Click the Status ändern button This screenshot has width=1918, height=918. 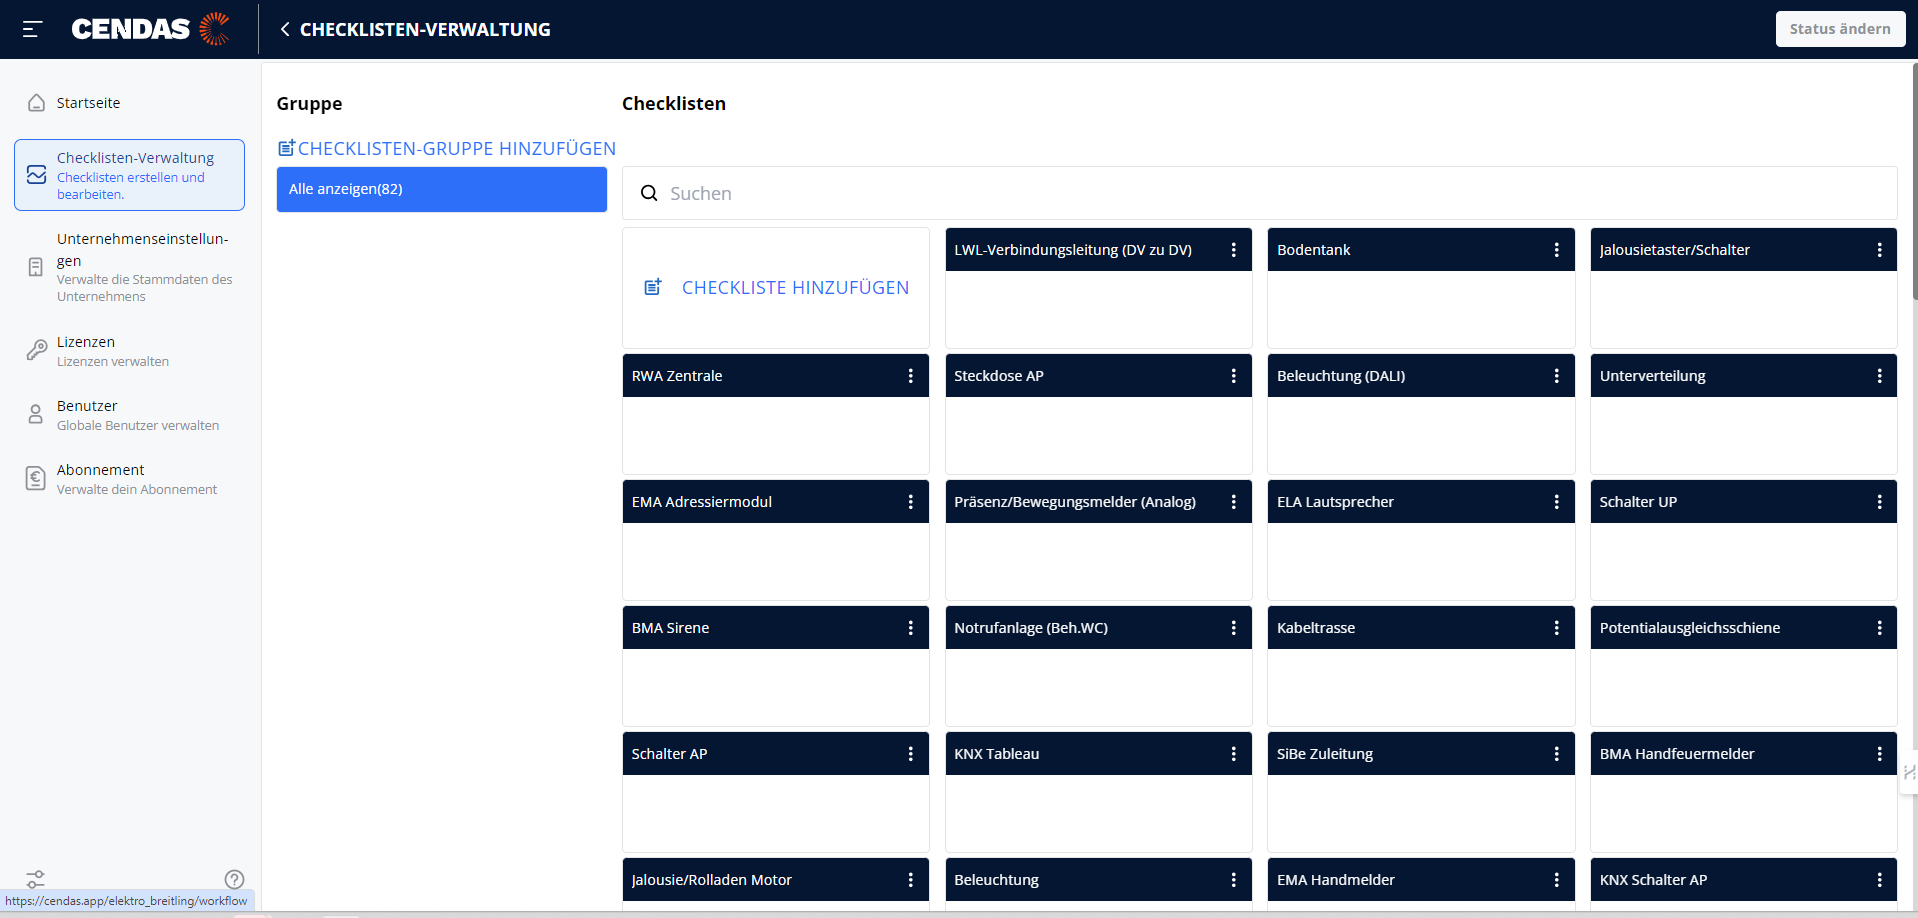(x=1840, y=29)
